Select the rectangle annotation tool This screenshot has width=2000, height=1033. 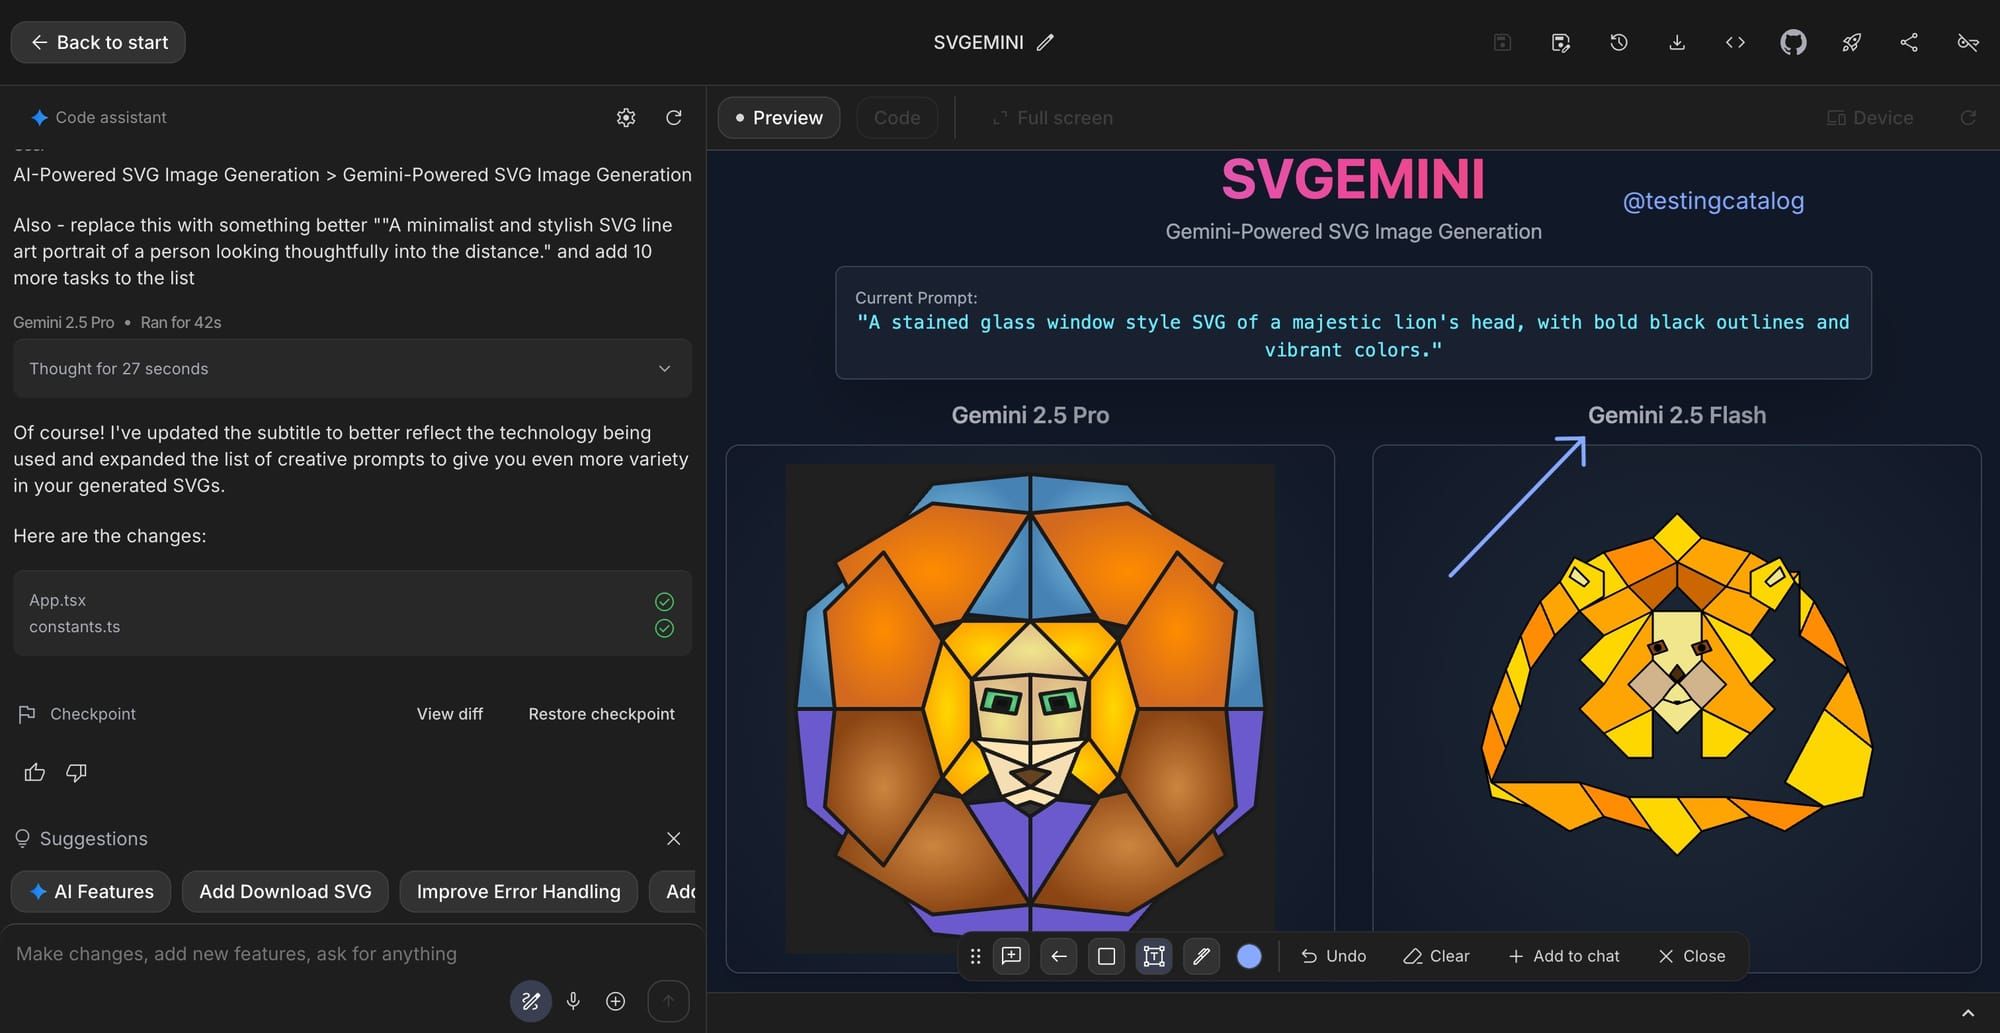pyautogui.click(x=1106, y=956)
